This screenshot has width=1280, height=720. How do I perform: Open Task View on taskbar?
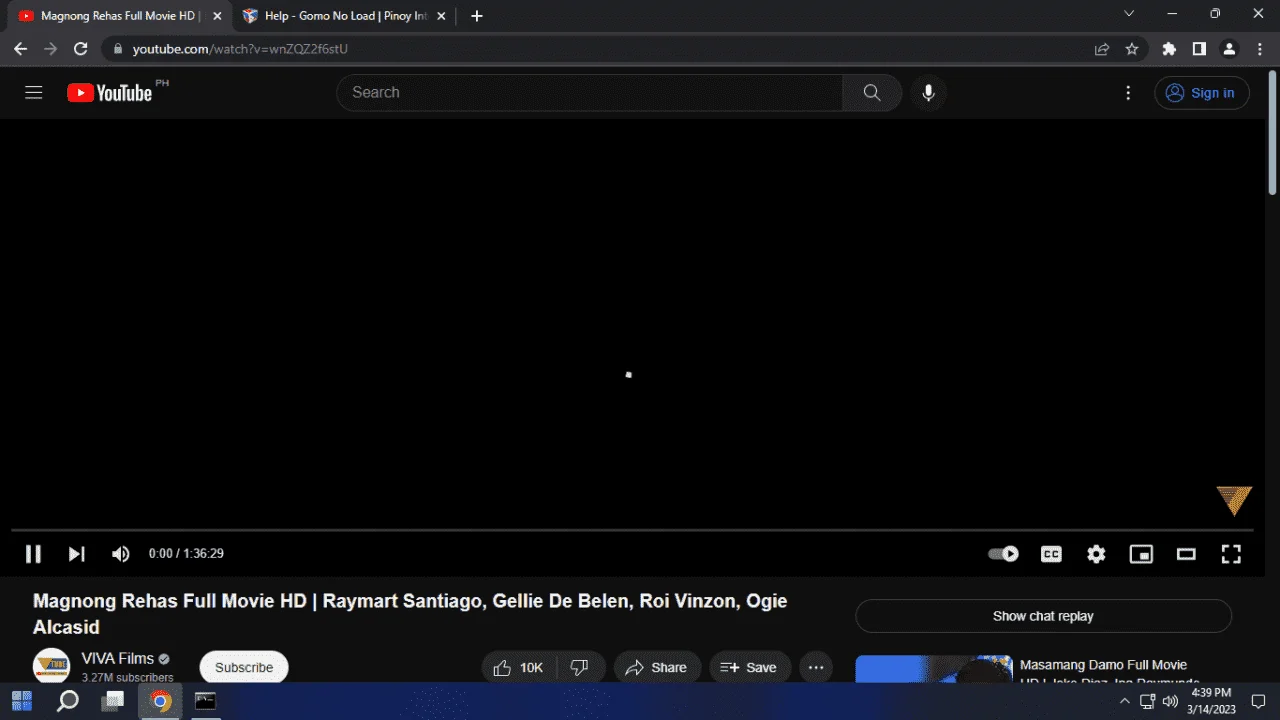click(114, 701)
